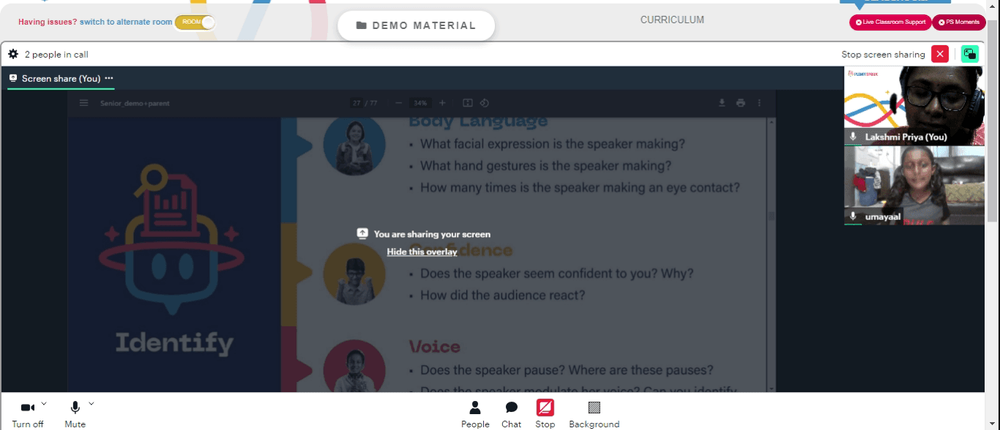Open Live Classroom Support

[x=890, y=22]
